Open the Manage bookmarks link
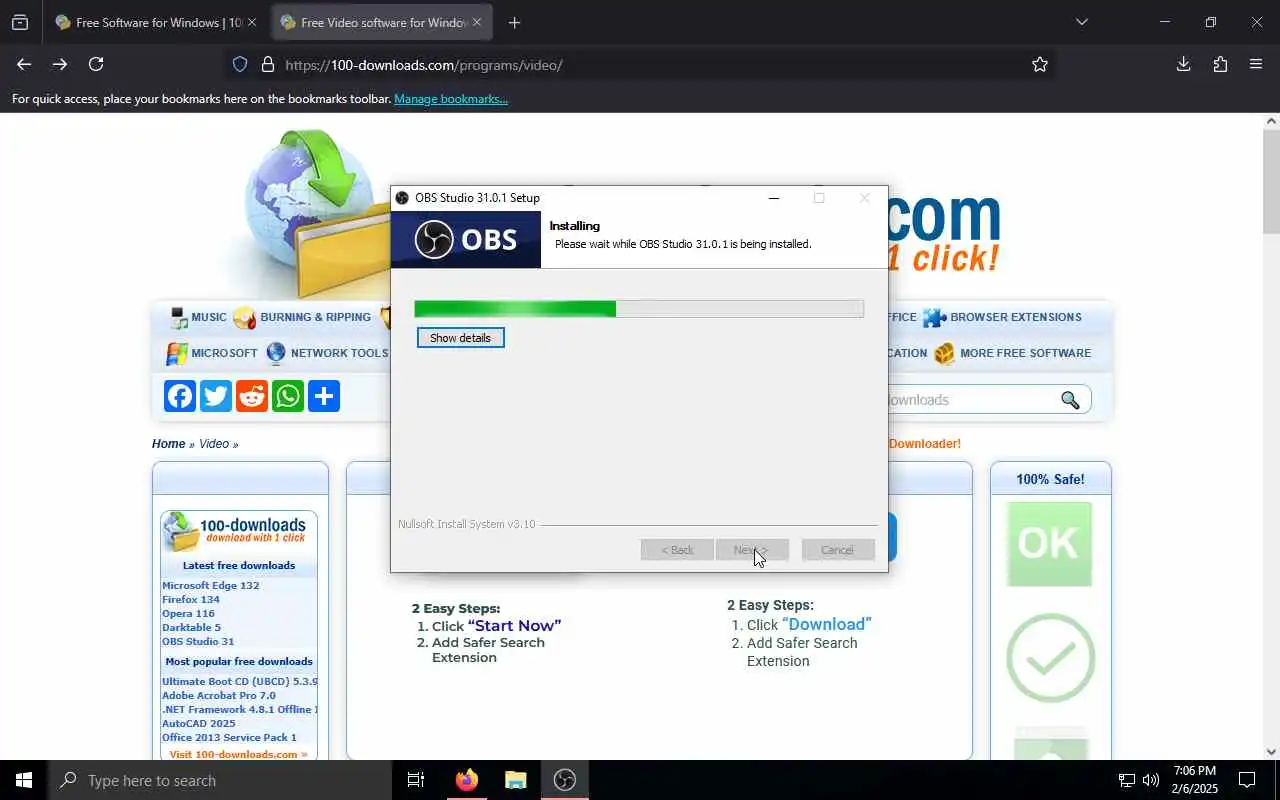1280x800 pixels. click(x=451, y=99)
